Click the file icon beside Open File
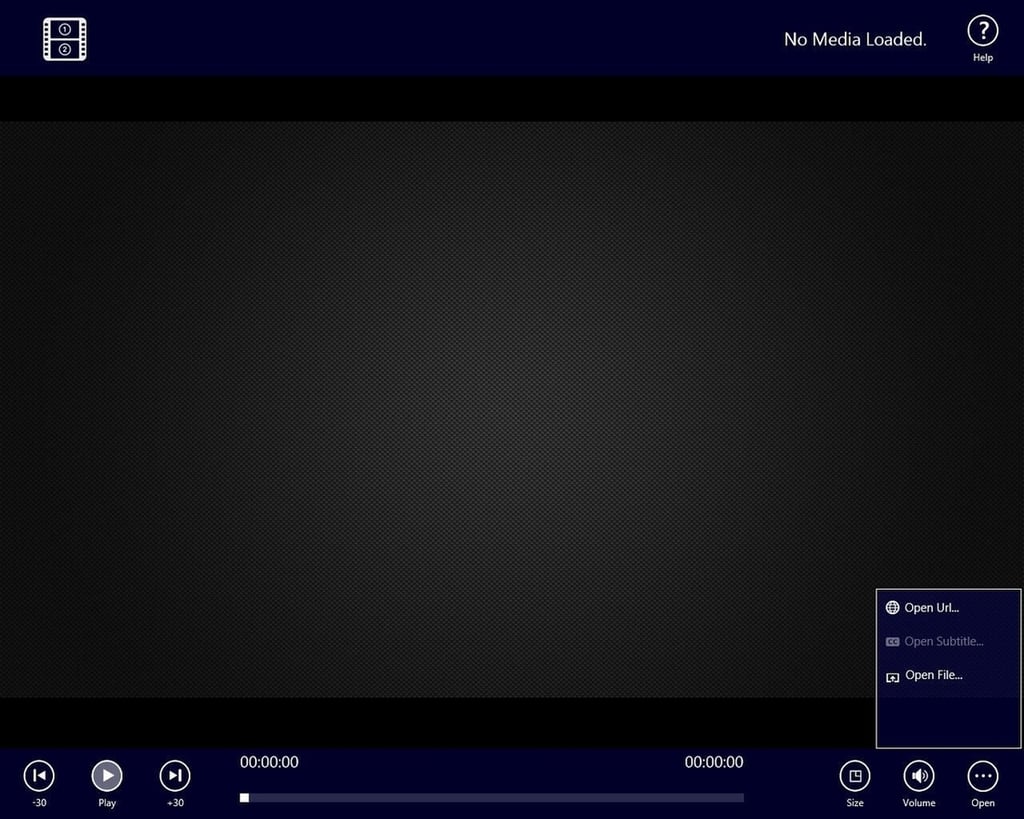 [892, 677]
